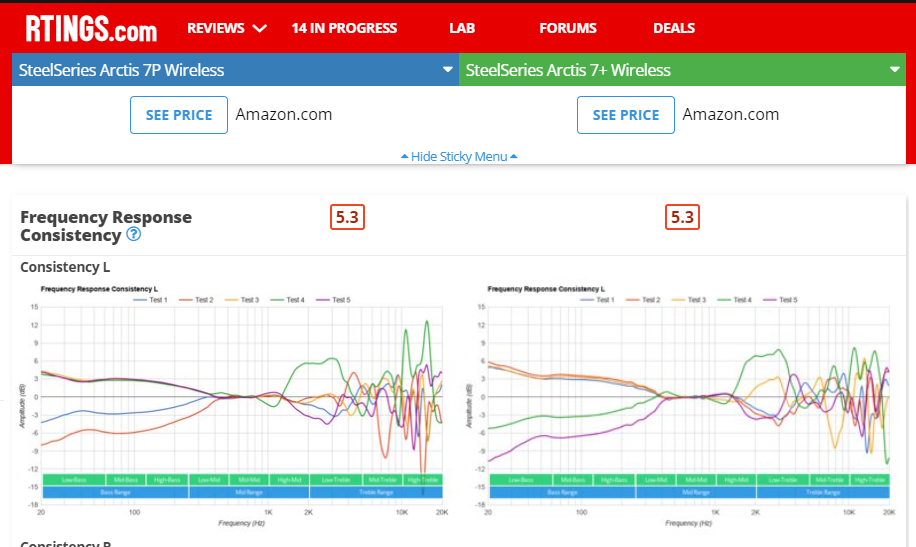
Task: Toggle Test 2 series in Arctis 7+ chart legend
Action: (643, 300)
